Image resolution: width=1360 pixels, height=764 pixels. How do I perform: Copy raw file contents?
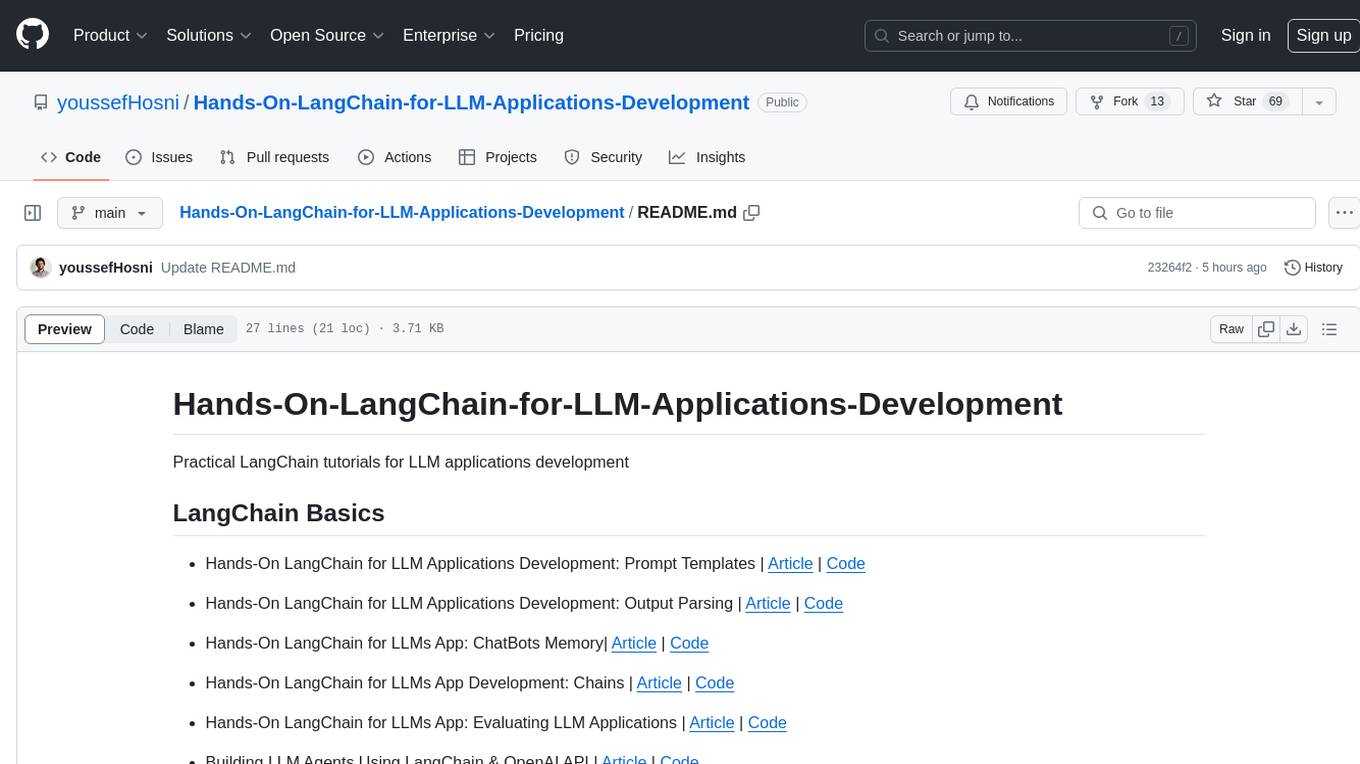[1266, 329]
